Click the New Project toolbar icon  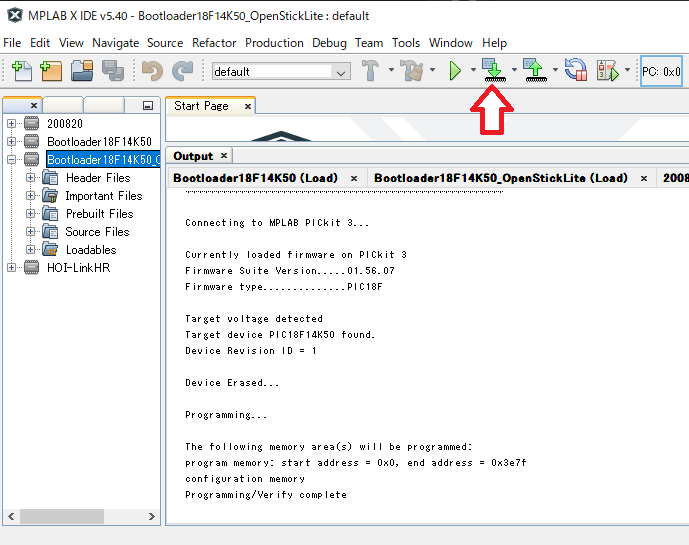point(51,71)
